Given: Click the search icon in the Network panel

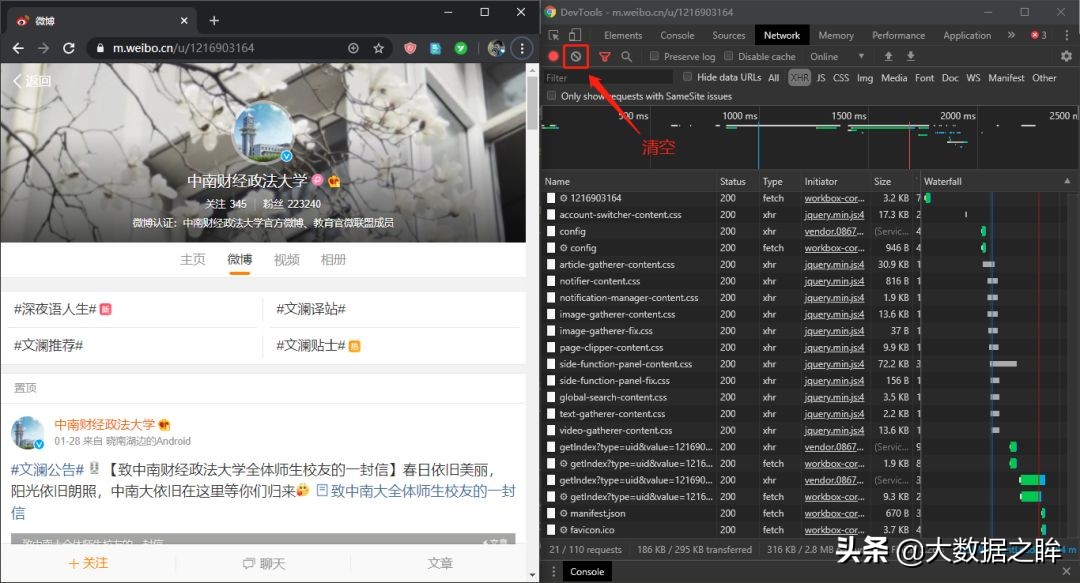Looking at the screenshot, I should [x=624, y=57].
